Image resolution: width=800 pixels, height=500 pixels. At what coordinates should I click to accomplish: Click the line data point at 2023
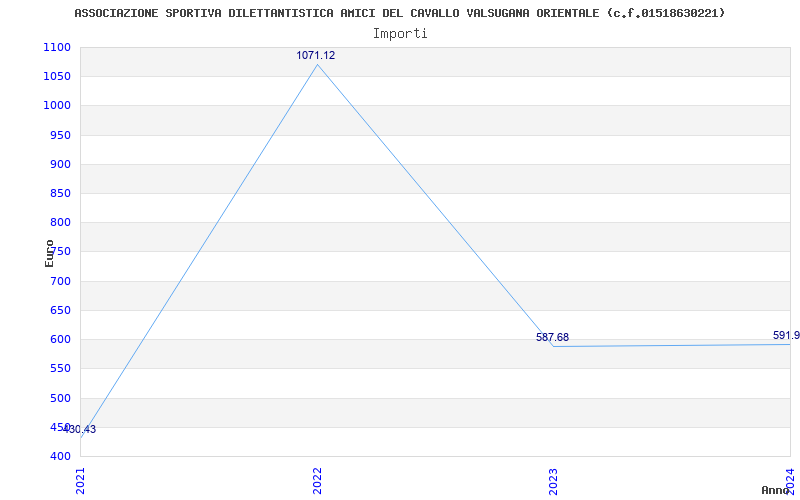coord(554,346)
